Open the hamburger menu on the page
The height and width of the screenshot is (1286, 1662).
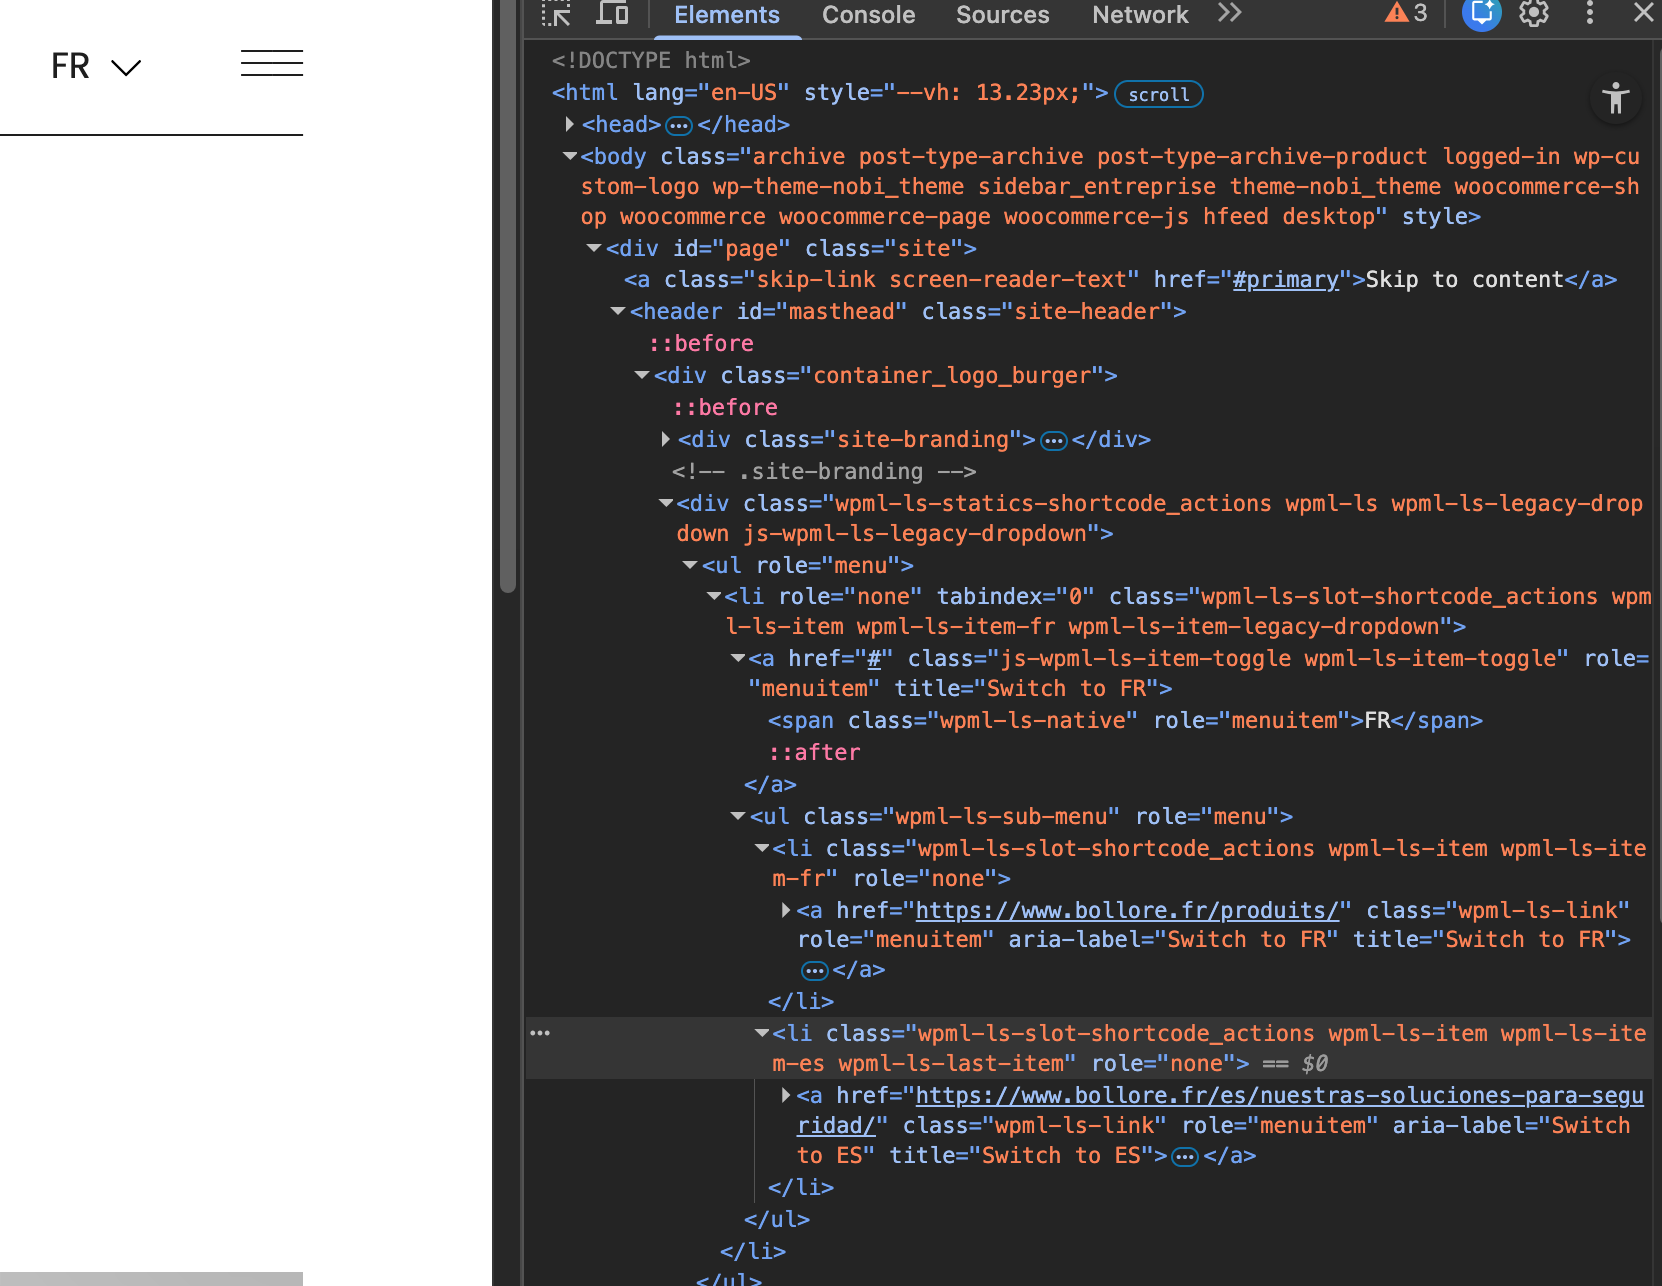tap(271, 64)
